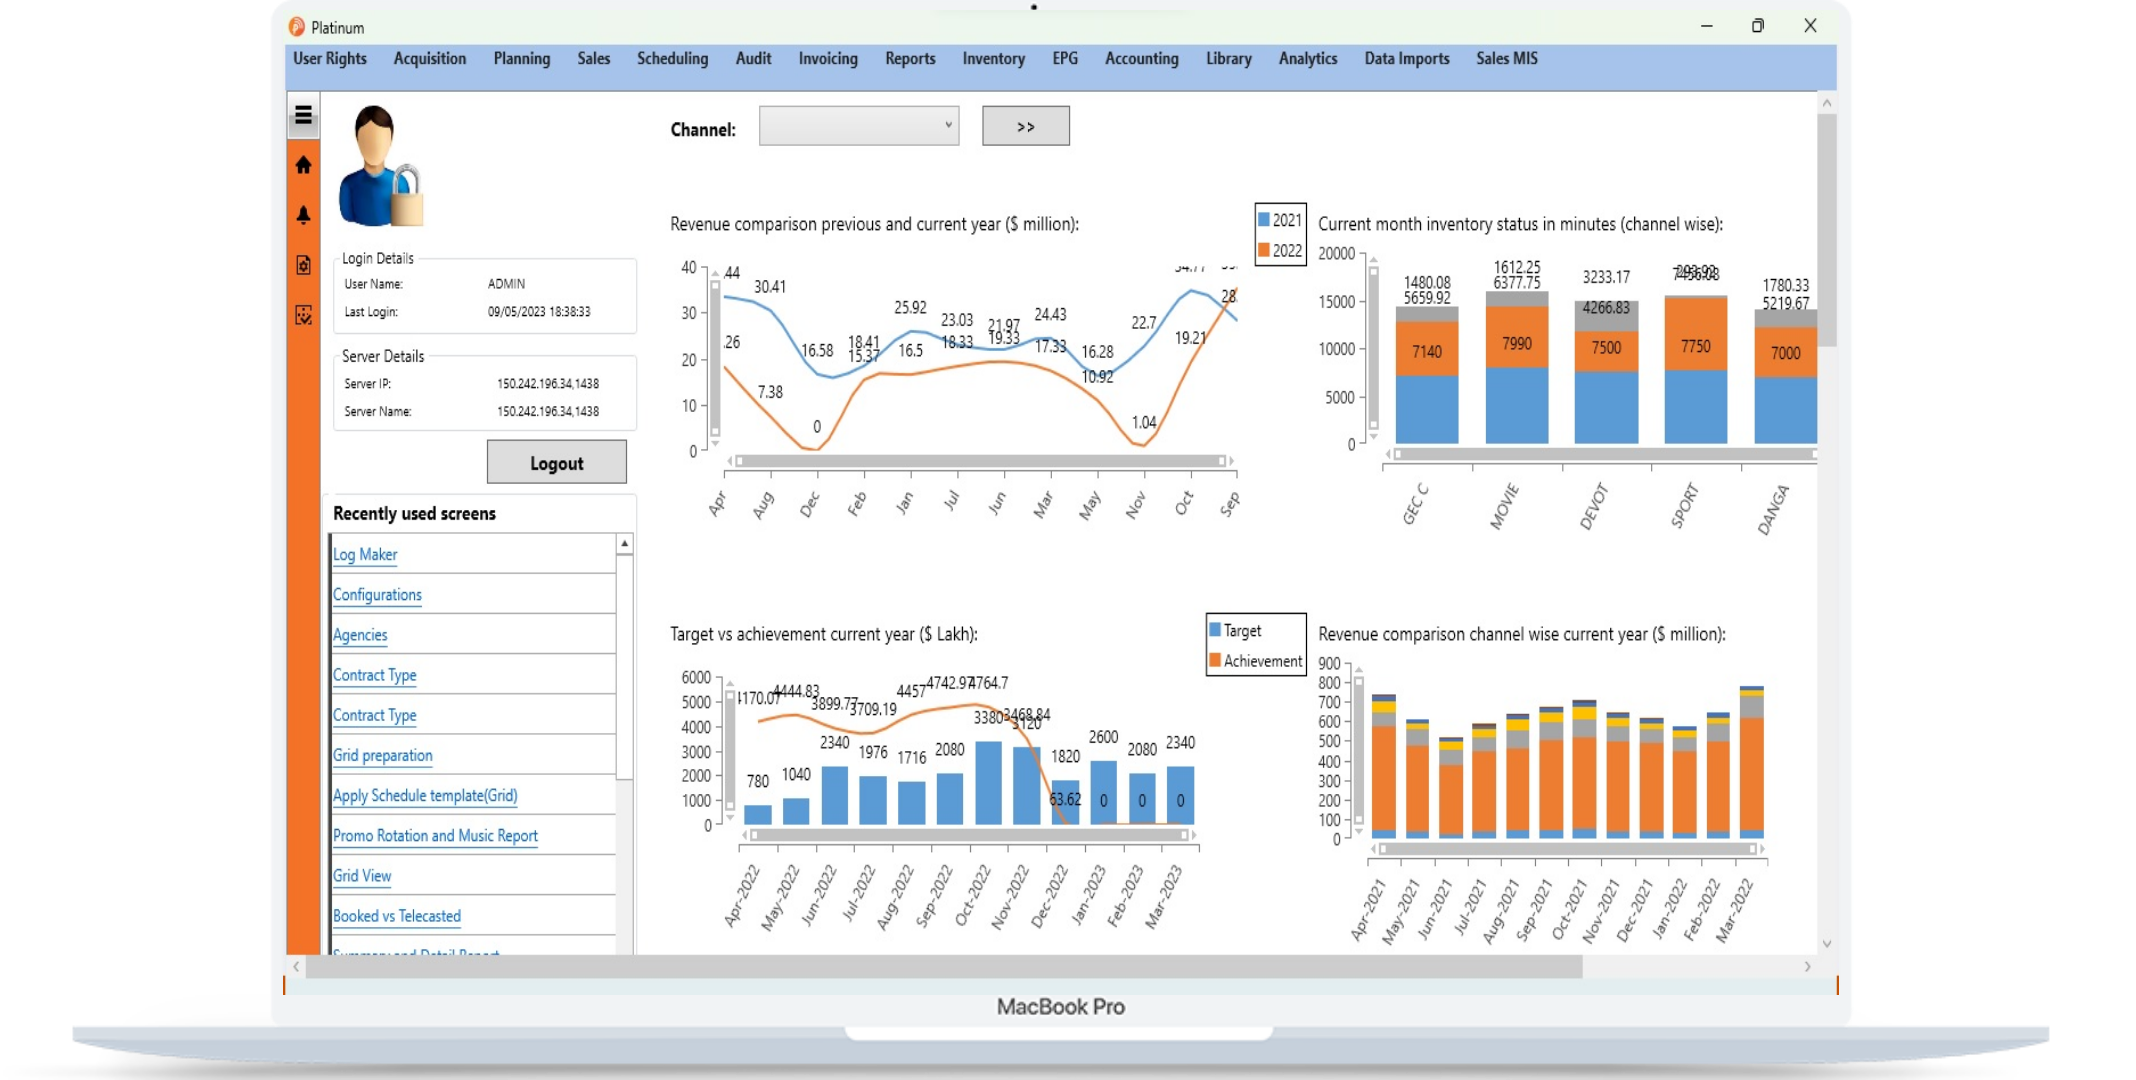Toggle the 2022 series in the revenue legend
The height and width of the screenshot is (1080, 2136).
point(1281,250)
